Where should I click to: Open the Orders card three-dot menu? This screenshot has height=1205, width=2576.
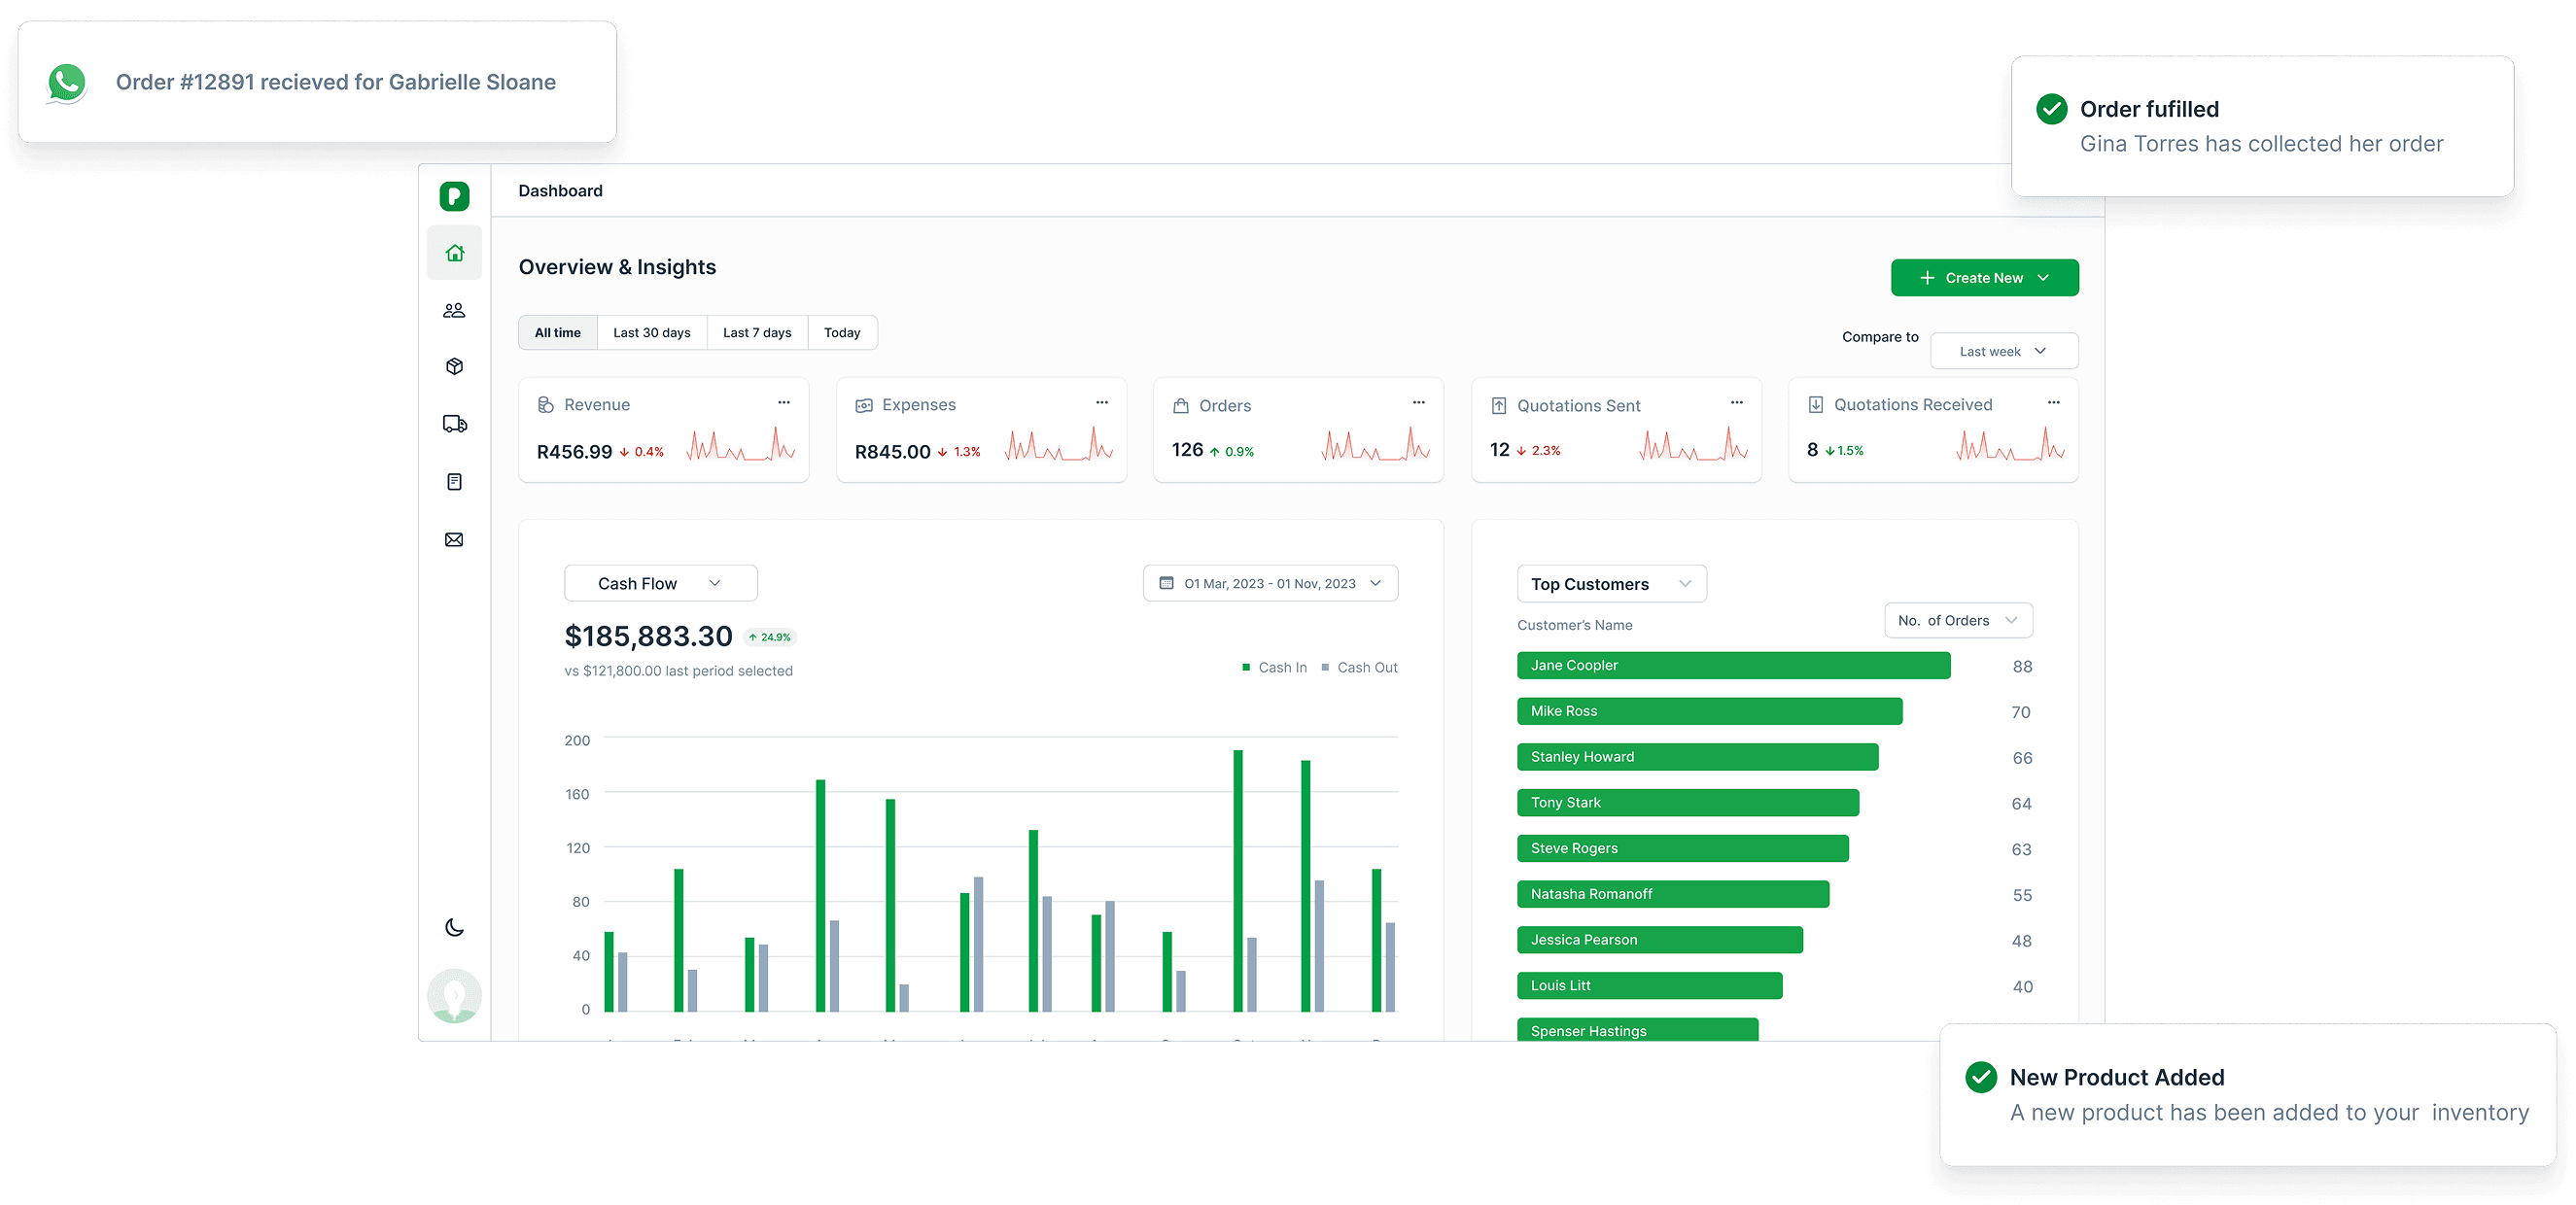(x=1418, y=402)
